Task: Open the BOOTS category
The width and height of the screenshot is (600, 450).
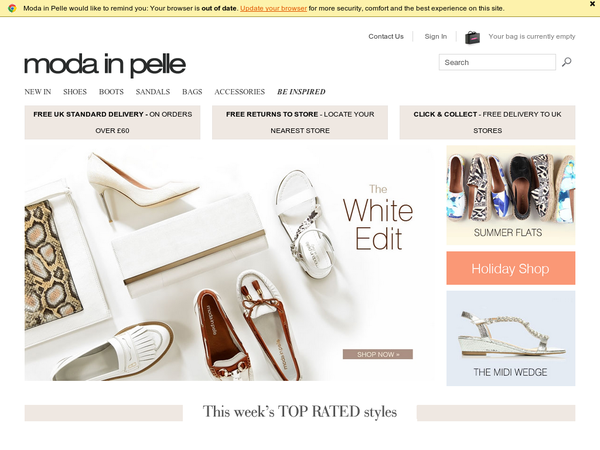Action: [111, 92]
